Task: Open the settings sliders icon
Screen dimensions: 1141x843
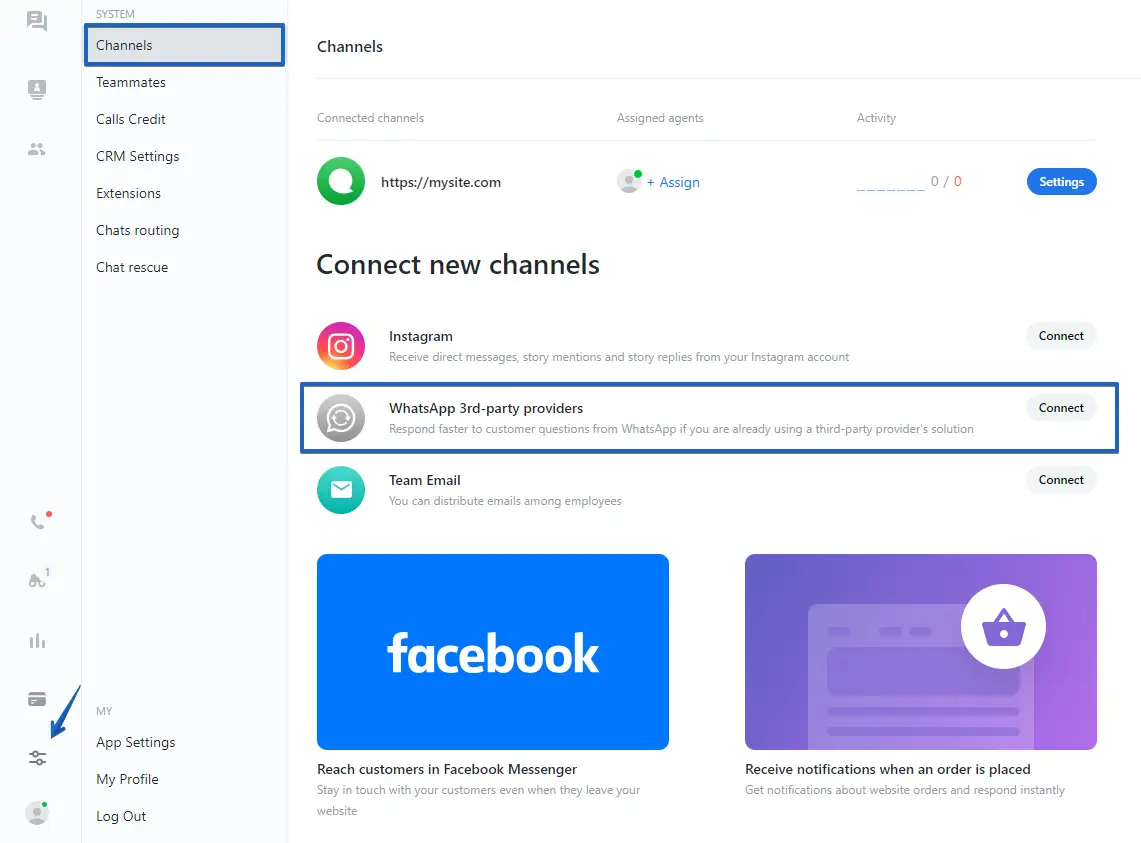Action: point(37,758)
